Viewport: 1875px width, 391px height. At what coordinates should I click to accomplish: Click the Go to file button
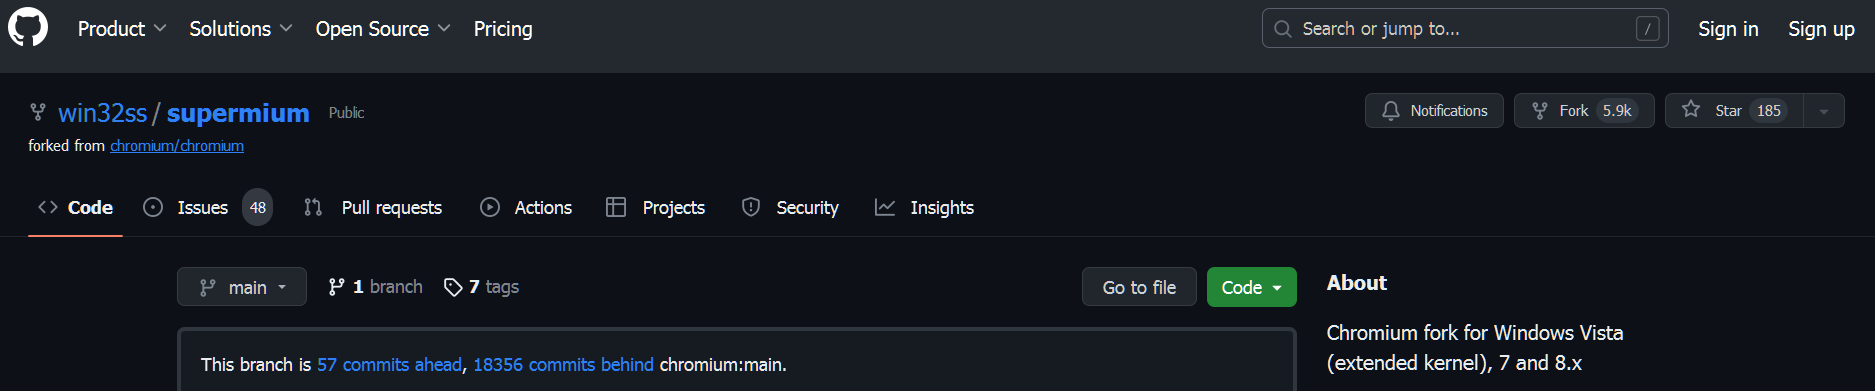1139,287
